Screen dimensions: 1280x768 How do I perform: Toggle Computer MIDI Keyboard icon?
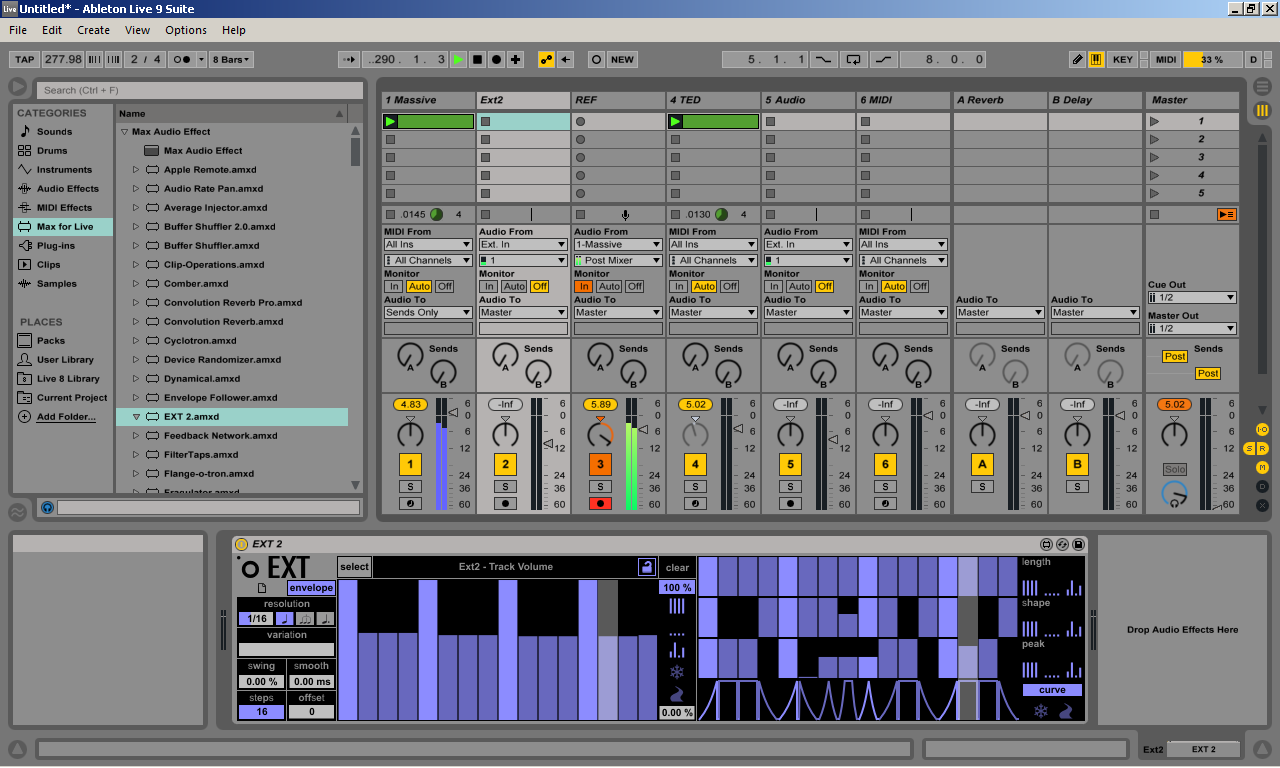1096,60
